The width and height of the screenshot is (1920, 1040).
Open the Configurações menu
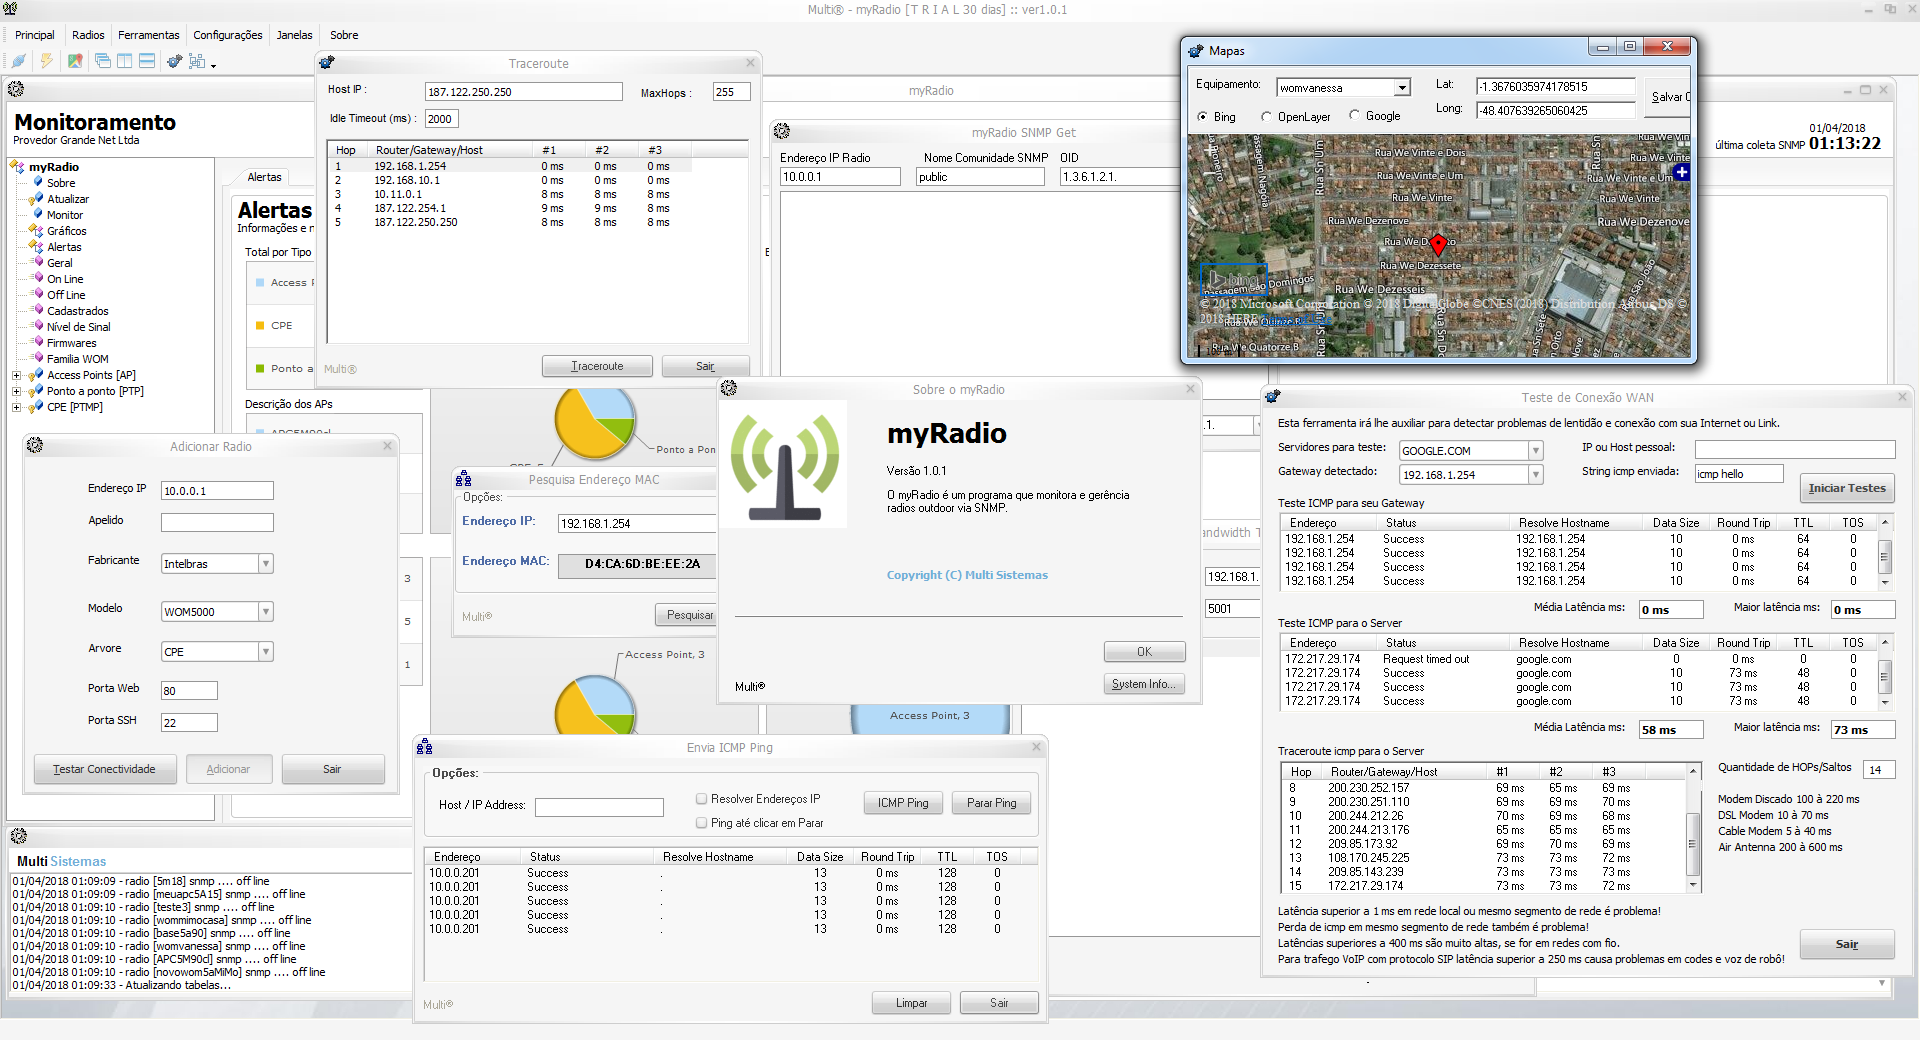coord(227,35)
